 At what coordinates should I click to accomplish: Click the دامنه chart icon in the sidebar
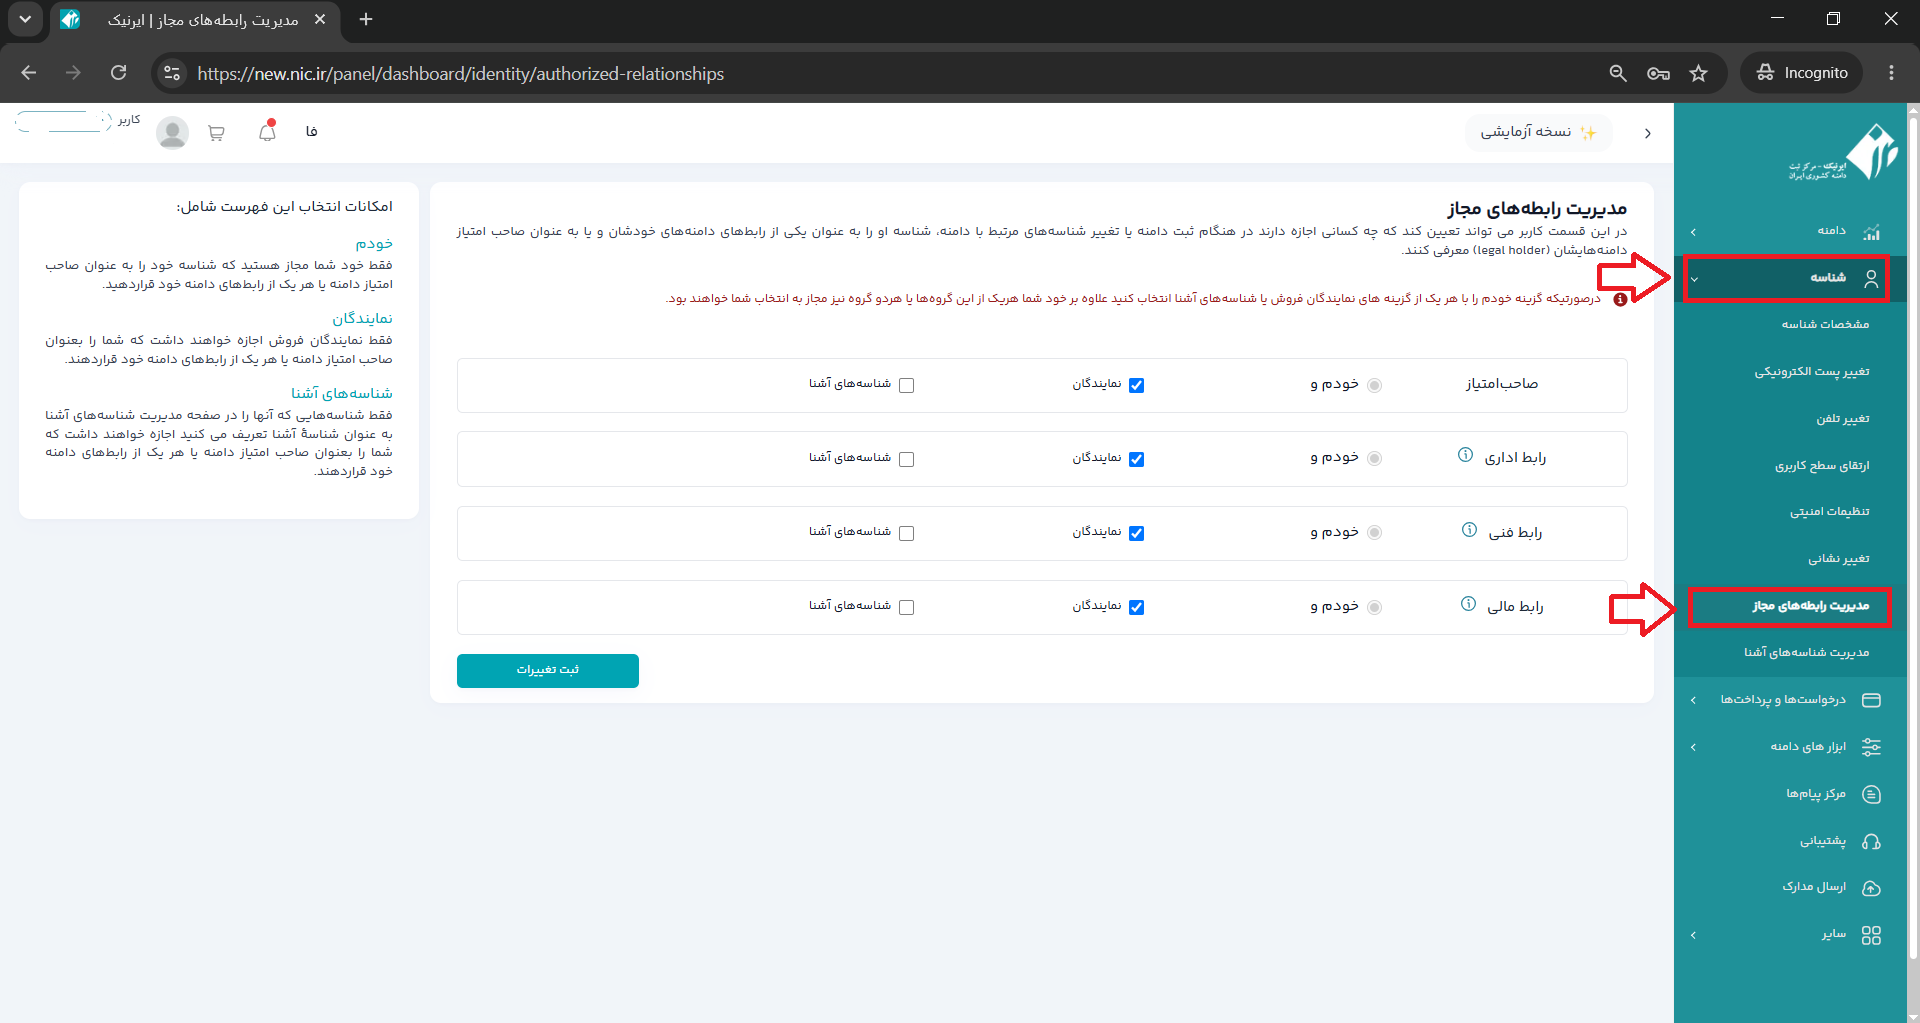pyautogui.click(x=1871, y=231)
